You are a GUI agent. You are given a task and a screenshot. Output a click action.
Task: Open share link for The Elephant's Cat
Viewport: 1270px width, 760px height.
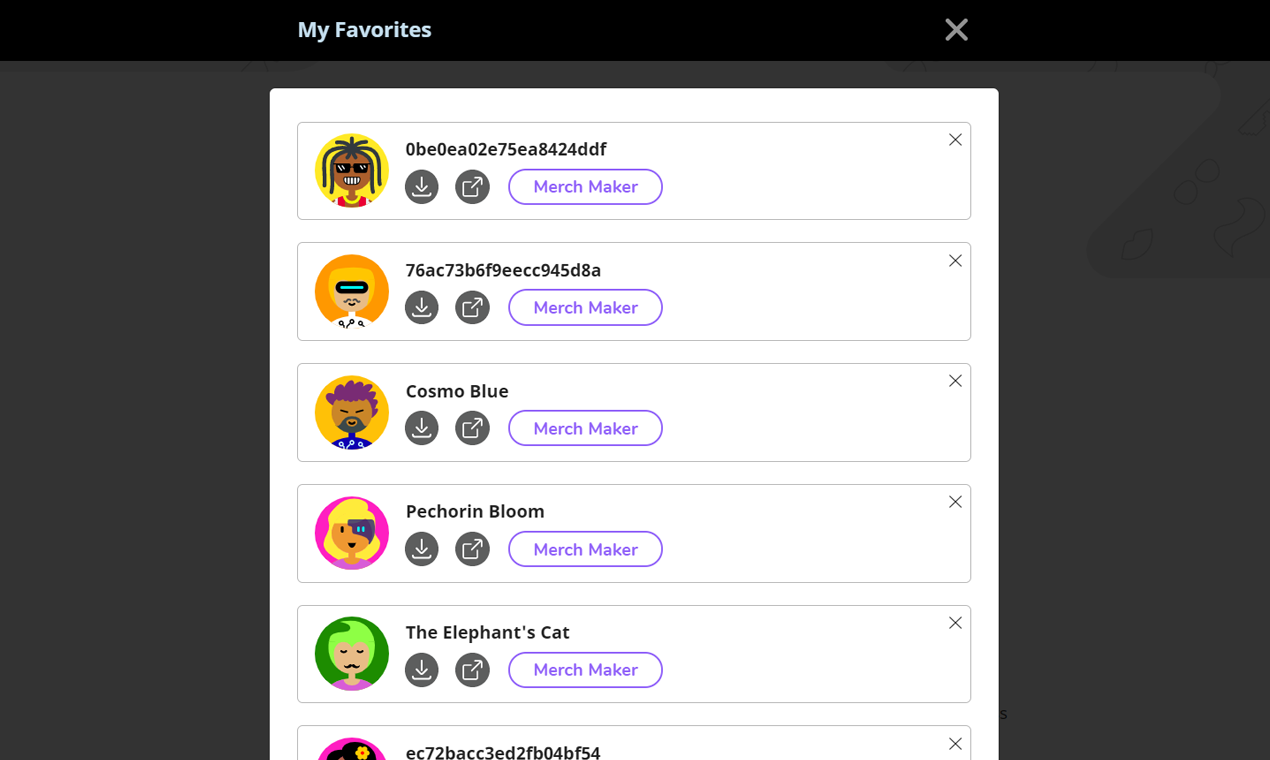(472, 670)
